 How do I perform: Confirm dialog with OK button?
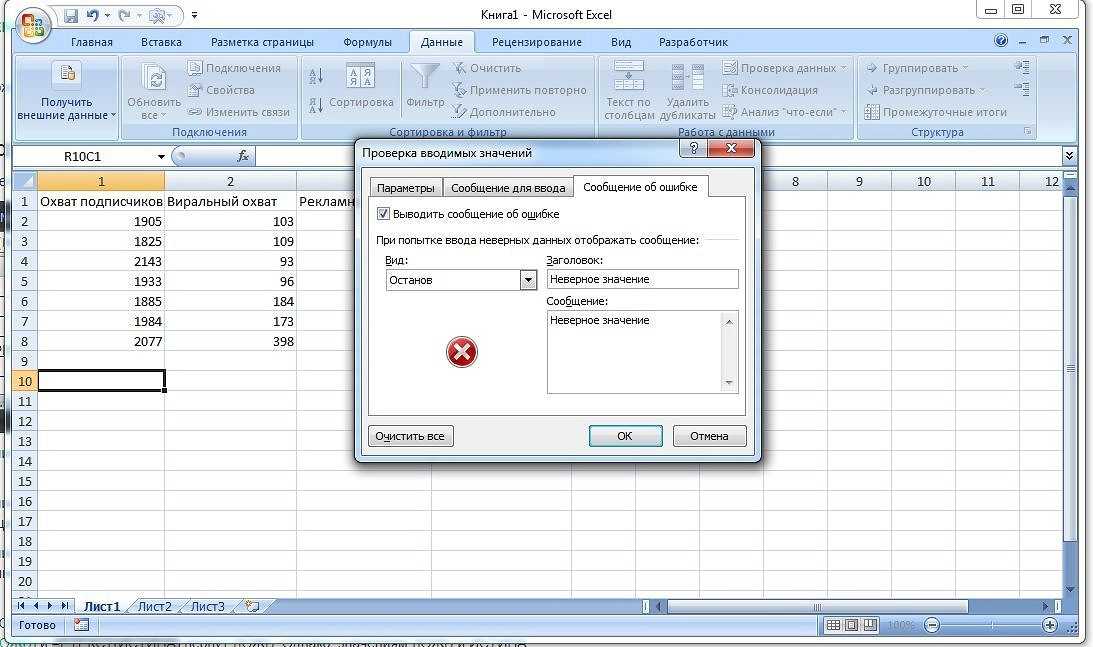click(x=625, y=436)
